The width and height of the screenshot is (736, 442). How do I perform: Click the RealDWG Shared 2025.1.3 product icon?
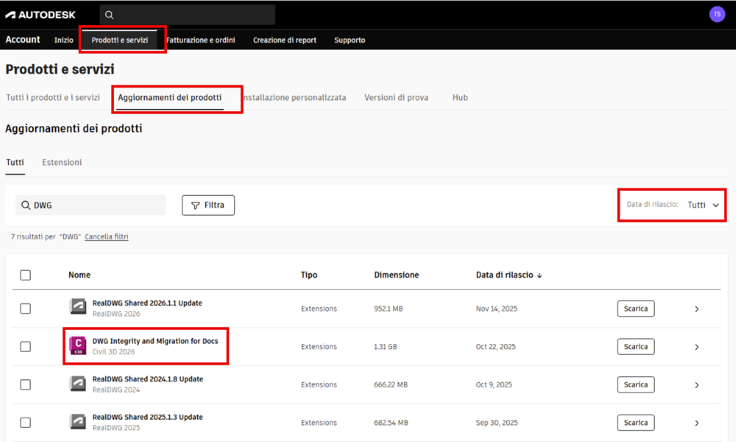pos(78,422)
